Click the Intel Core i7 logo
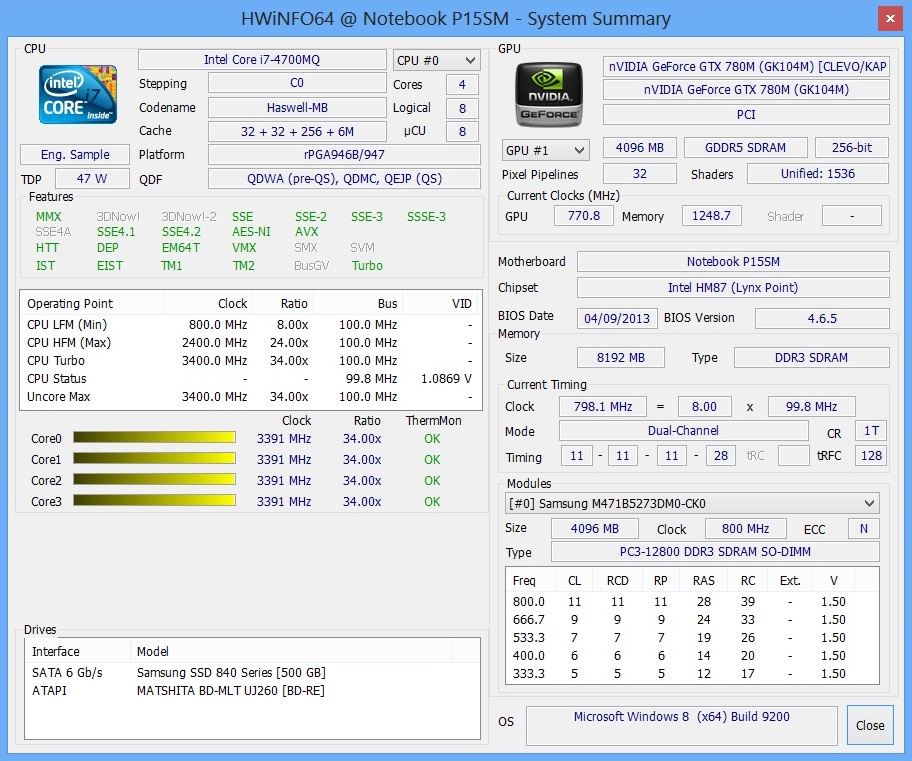912x761 pixels. click(x=78, y=94)
